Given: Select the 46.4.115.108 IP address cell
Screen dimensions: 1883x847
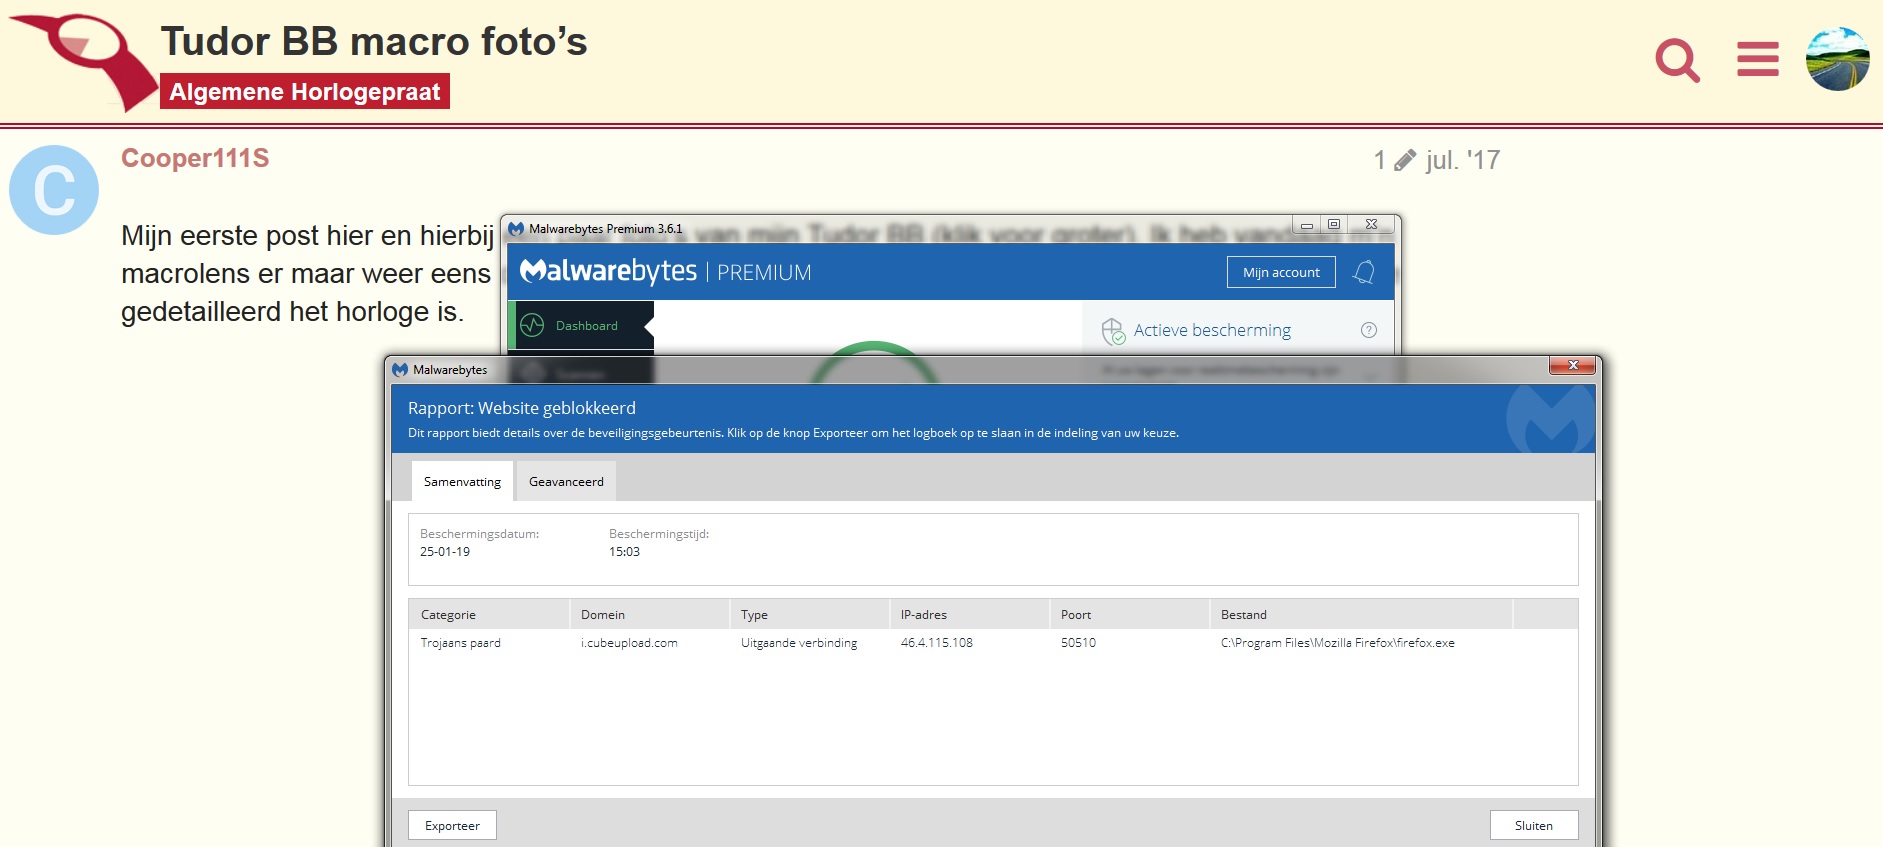Looking at the screenshot, I should (x=936, y=643).
